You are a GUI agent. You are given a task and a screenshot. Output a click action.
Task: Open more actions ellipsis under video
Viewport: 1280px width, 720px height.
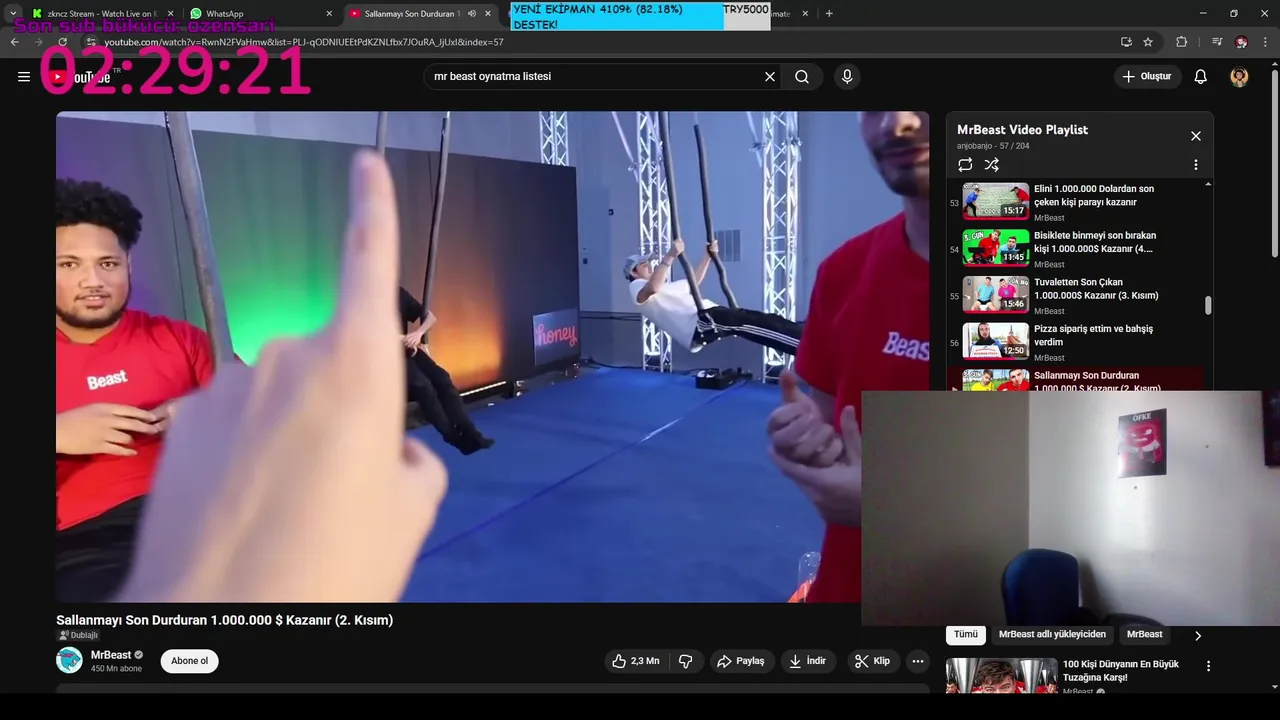click(x=918, y=661)
